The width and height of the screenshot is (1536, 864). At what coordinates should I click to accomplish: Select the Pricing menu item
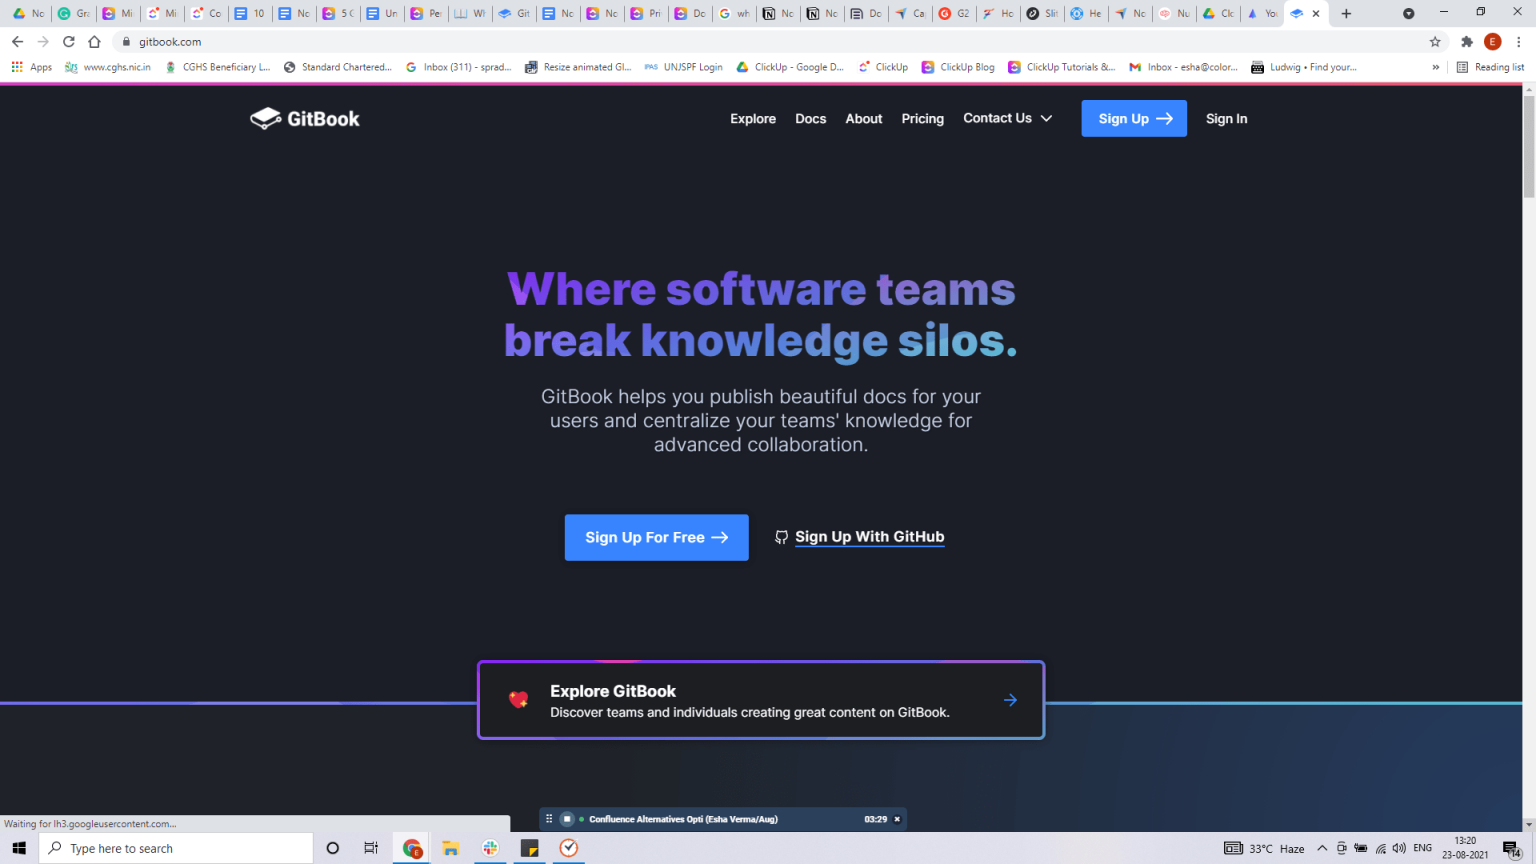pos(922,118)
